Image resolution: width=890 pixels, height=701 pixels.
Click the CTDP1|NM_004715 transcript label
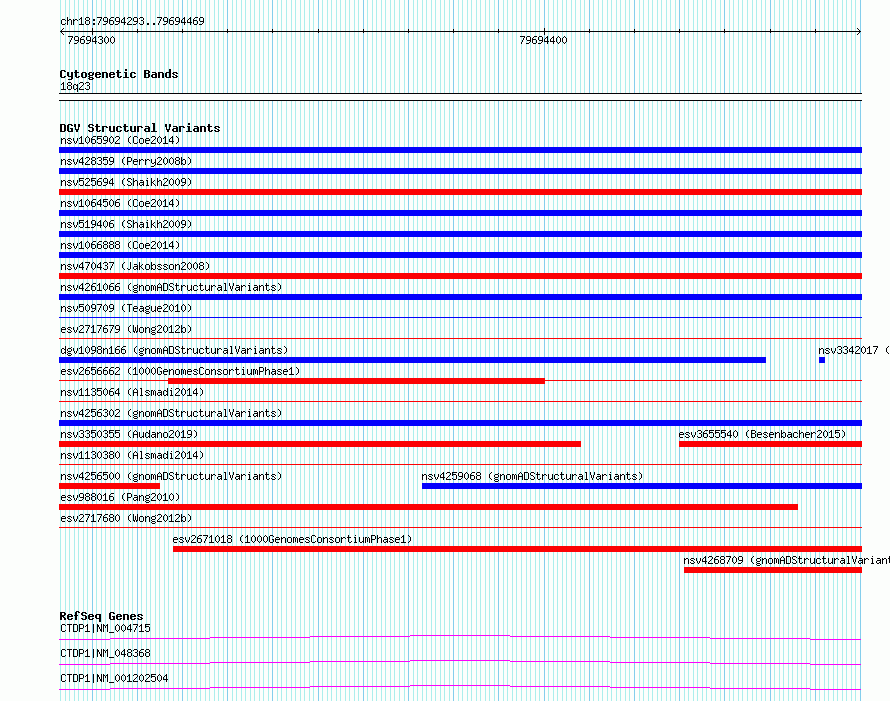(x=105, y=628)
